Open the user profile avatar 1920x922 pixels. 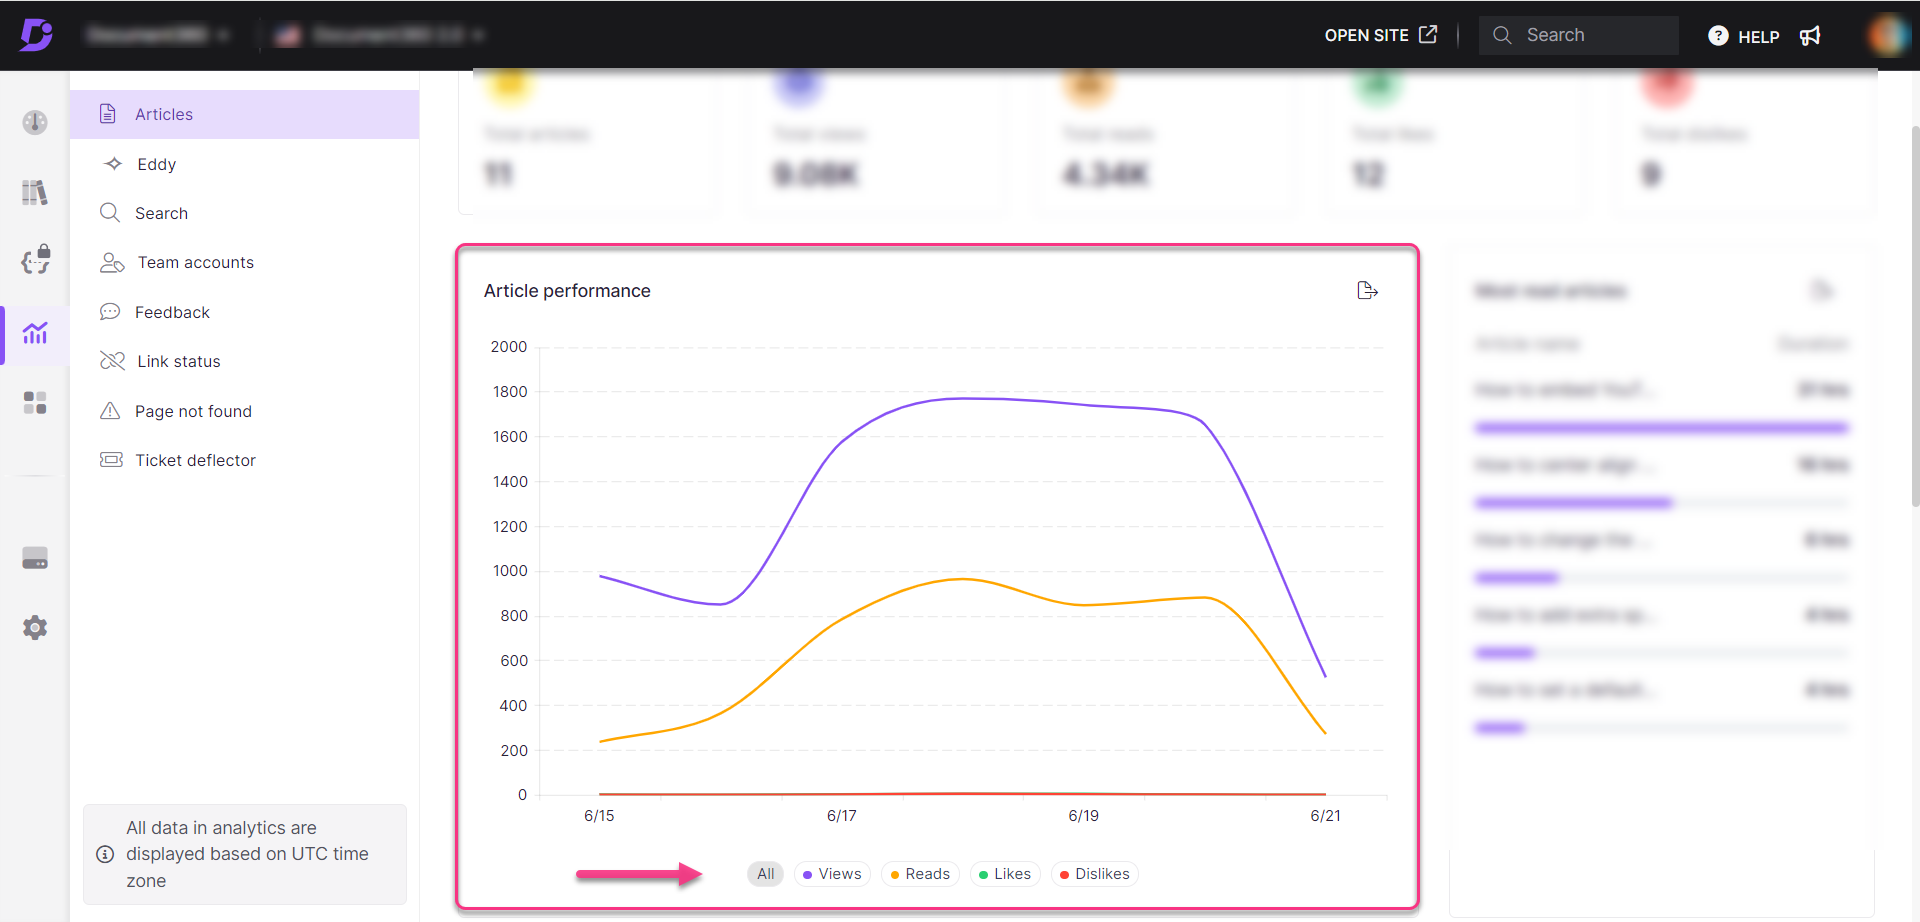pyautogui.click(x=1887, y=35)
